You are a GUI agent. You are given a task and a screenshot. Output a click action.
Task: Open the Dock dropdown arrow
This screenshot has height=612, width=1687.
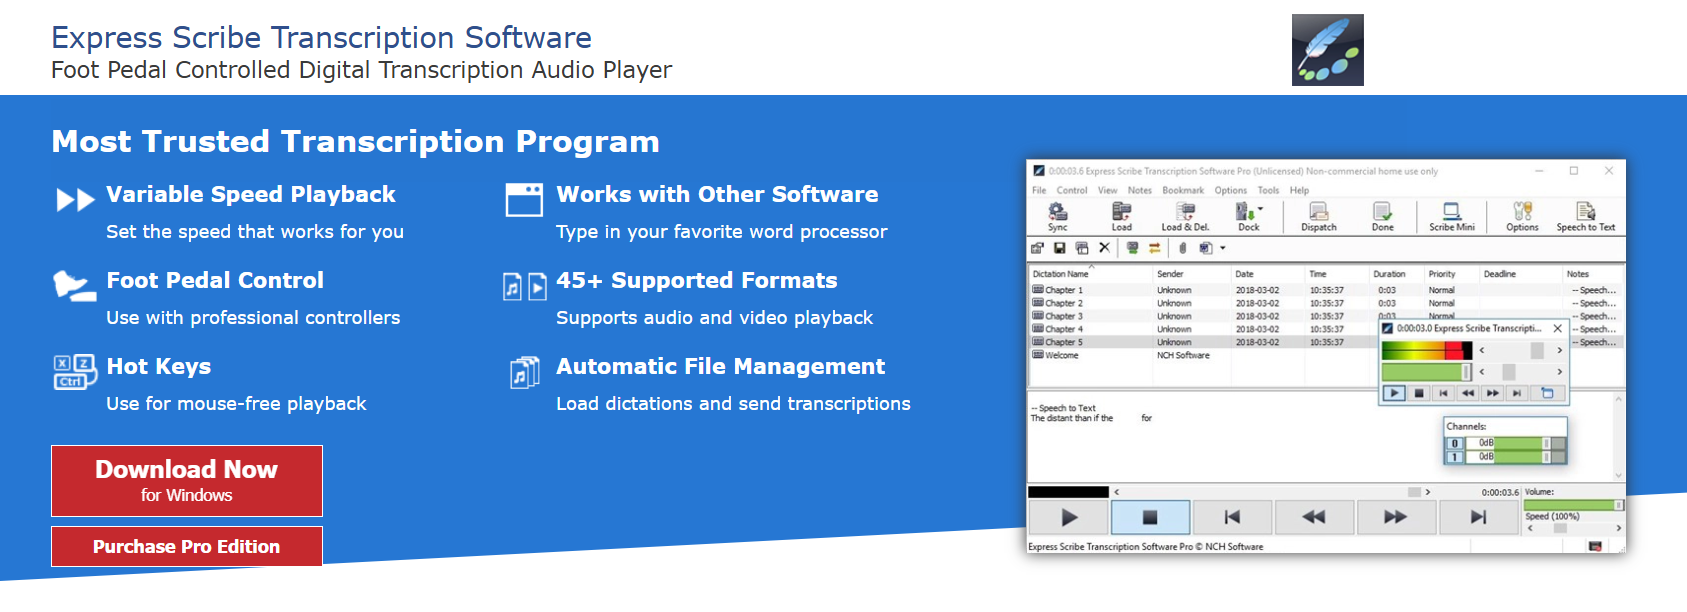point(1260,210)
